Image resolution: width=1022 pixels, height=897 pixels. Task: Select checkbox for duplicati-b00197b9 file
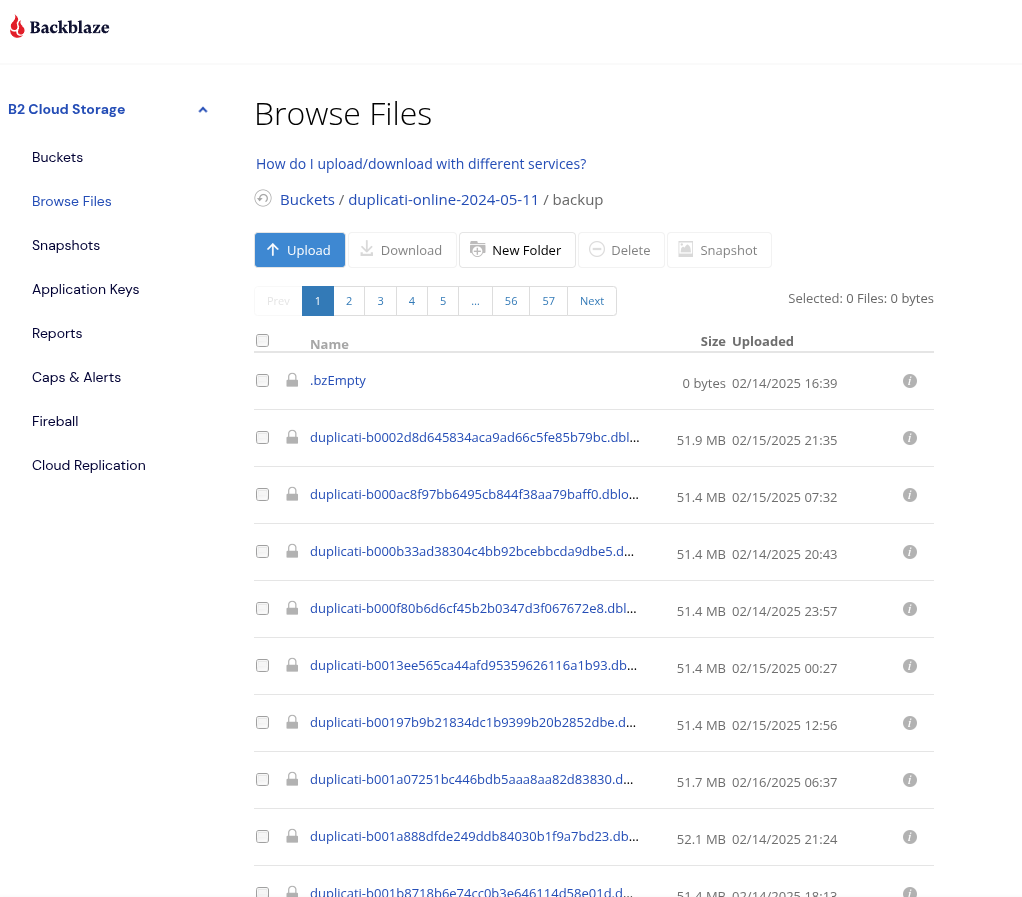(x=263, y=723)
